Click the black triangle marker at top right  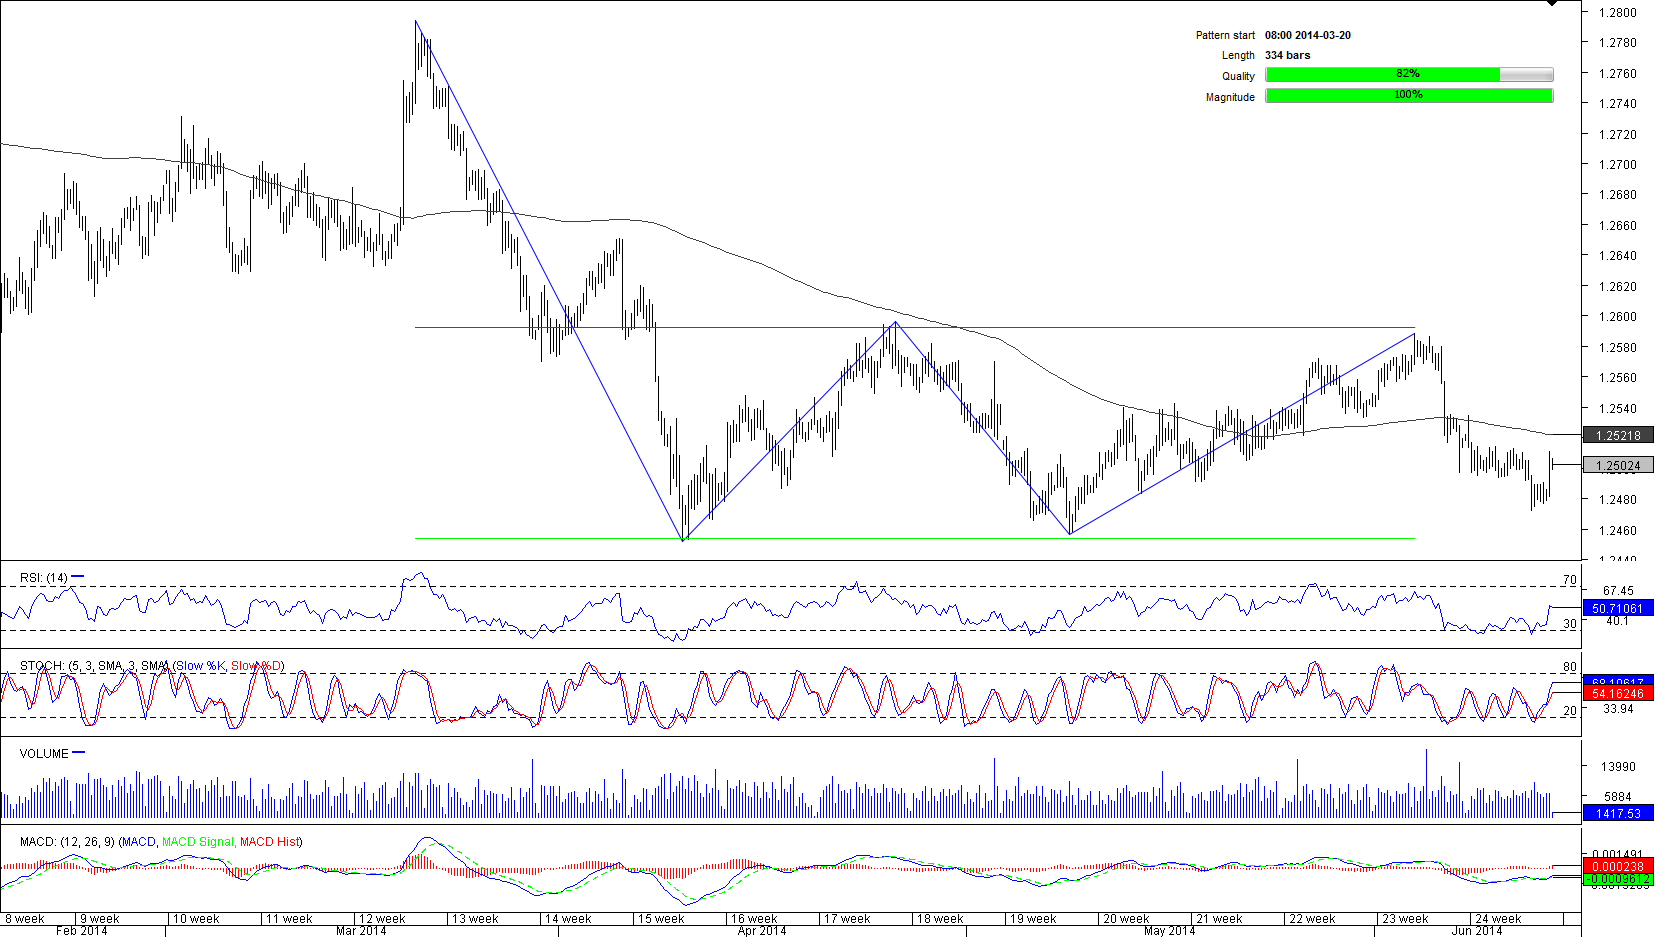(1552, 3)
